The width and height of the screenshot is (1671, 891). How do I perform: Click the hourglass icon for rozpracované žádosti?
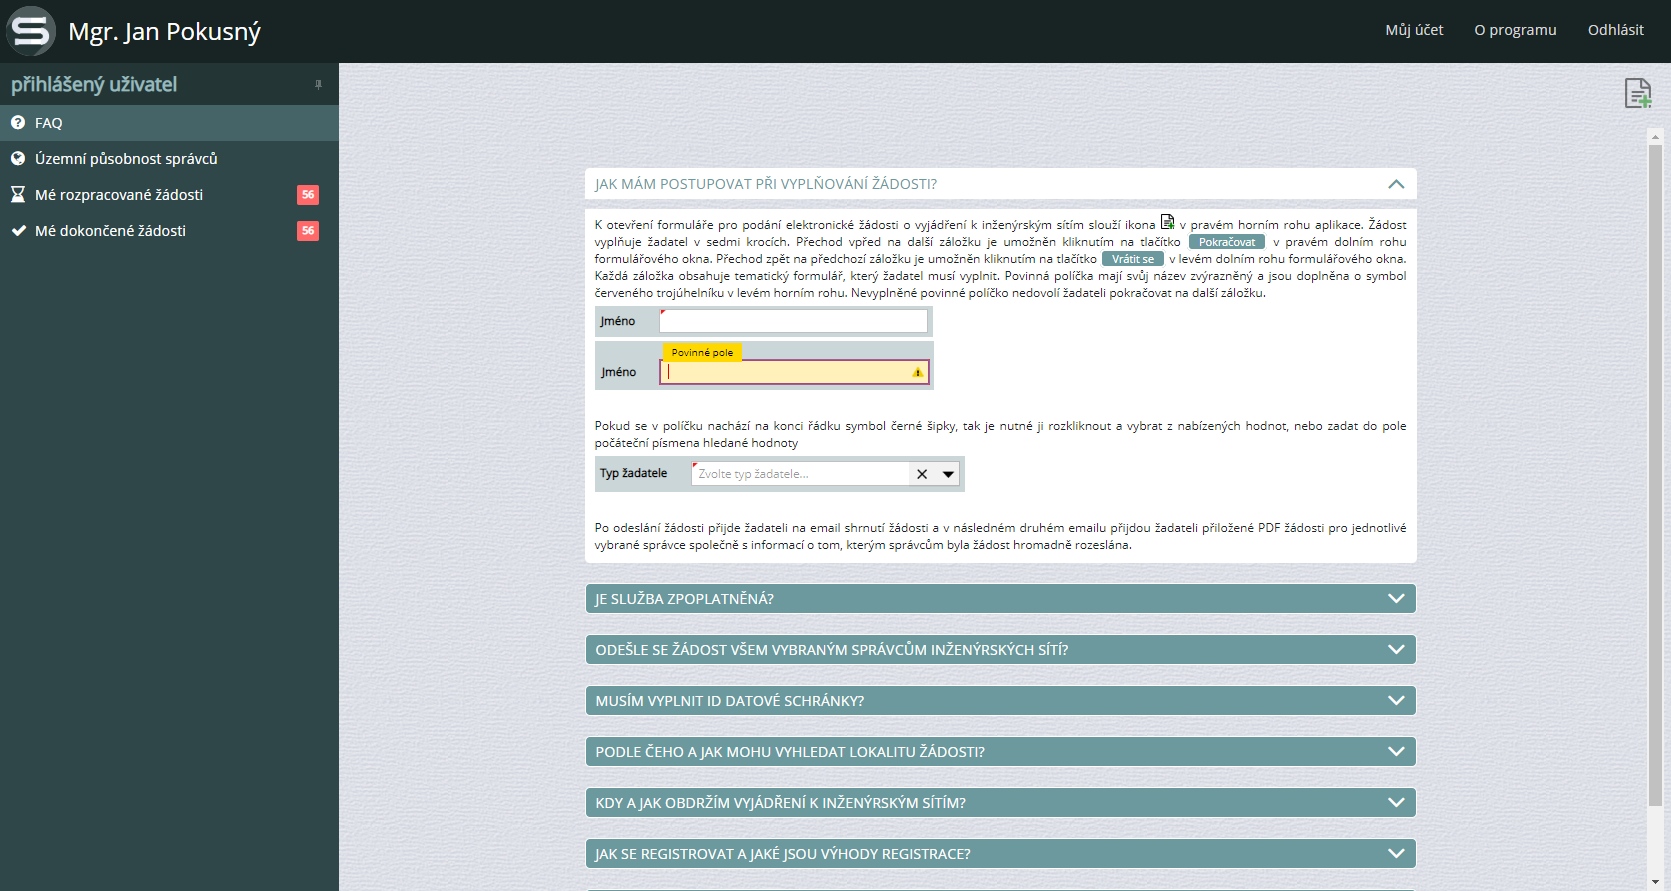(x=18, y=194)
